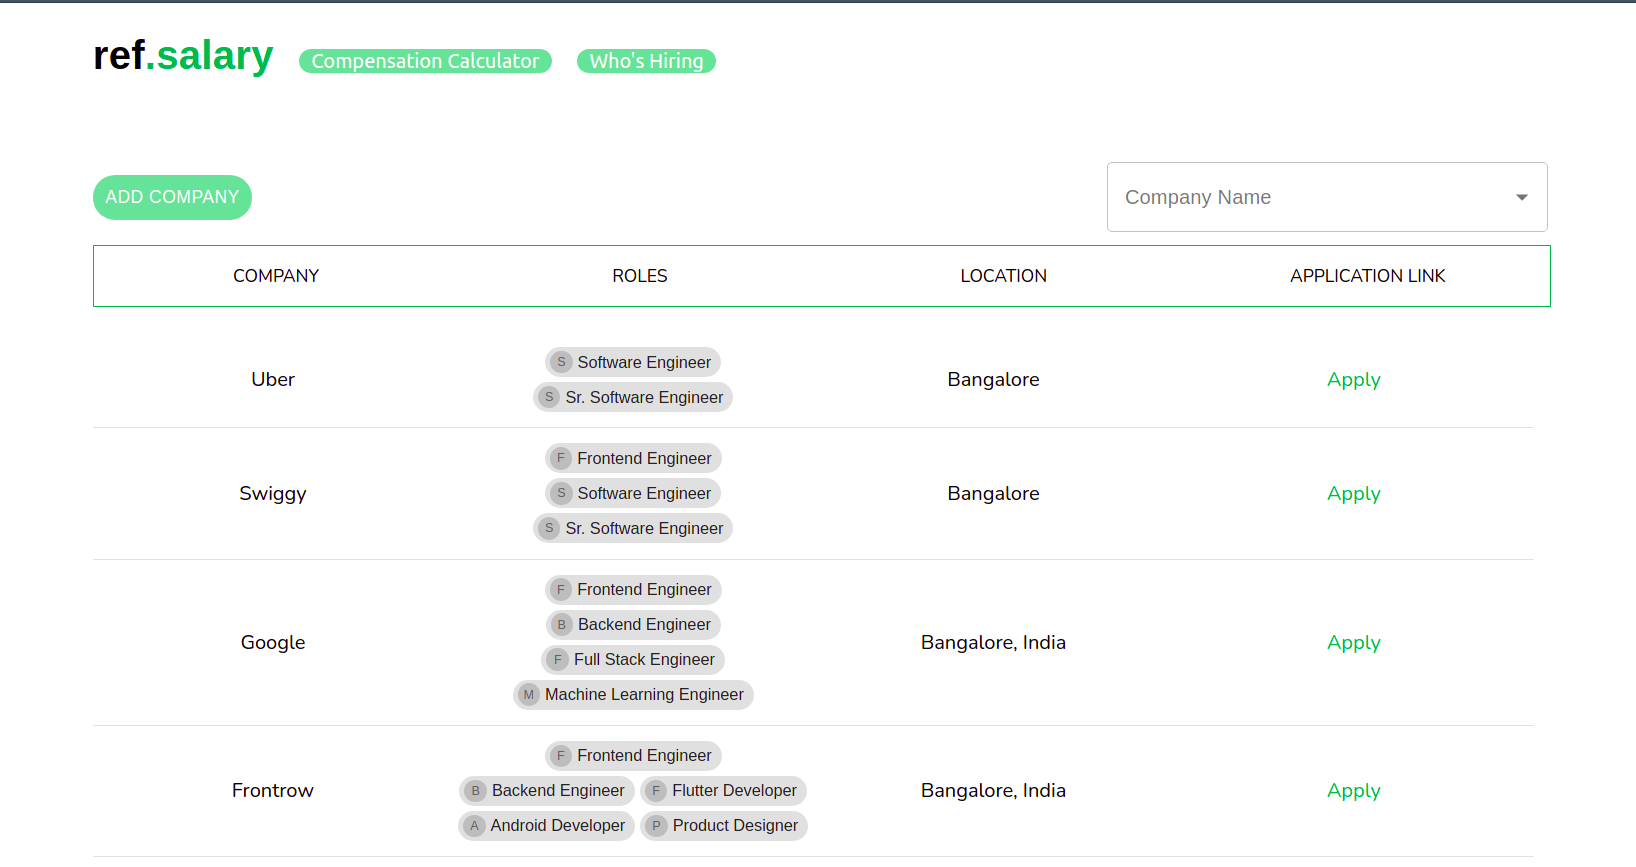The width and height of the screenshot is (1636, 867).
Task: Click the ADD COMPANY button
Action: 172,197
